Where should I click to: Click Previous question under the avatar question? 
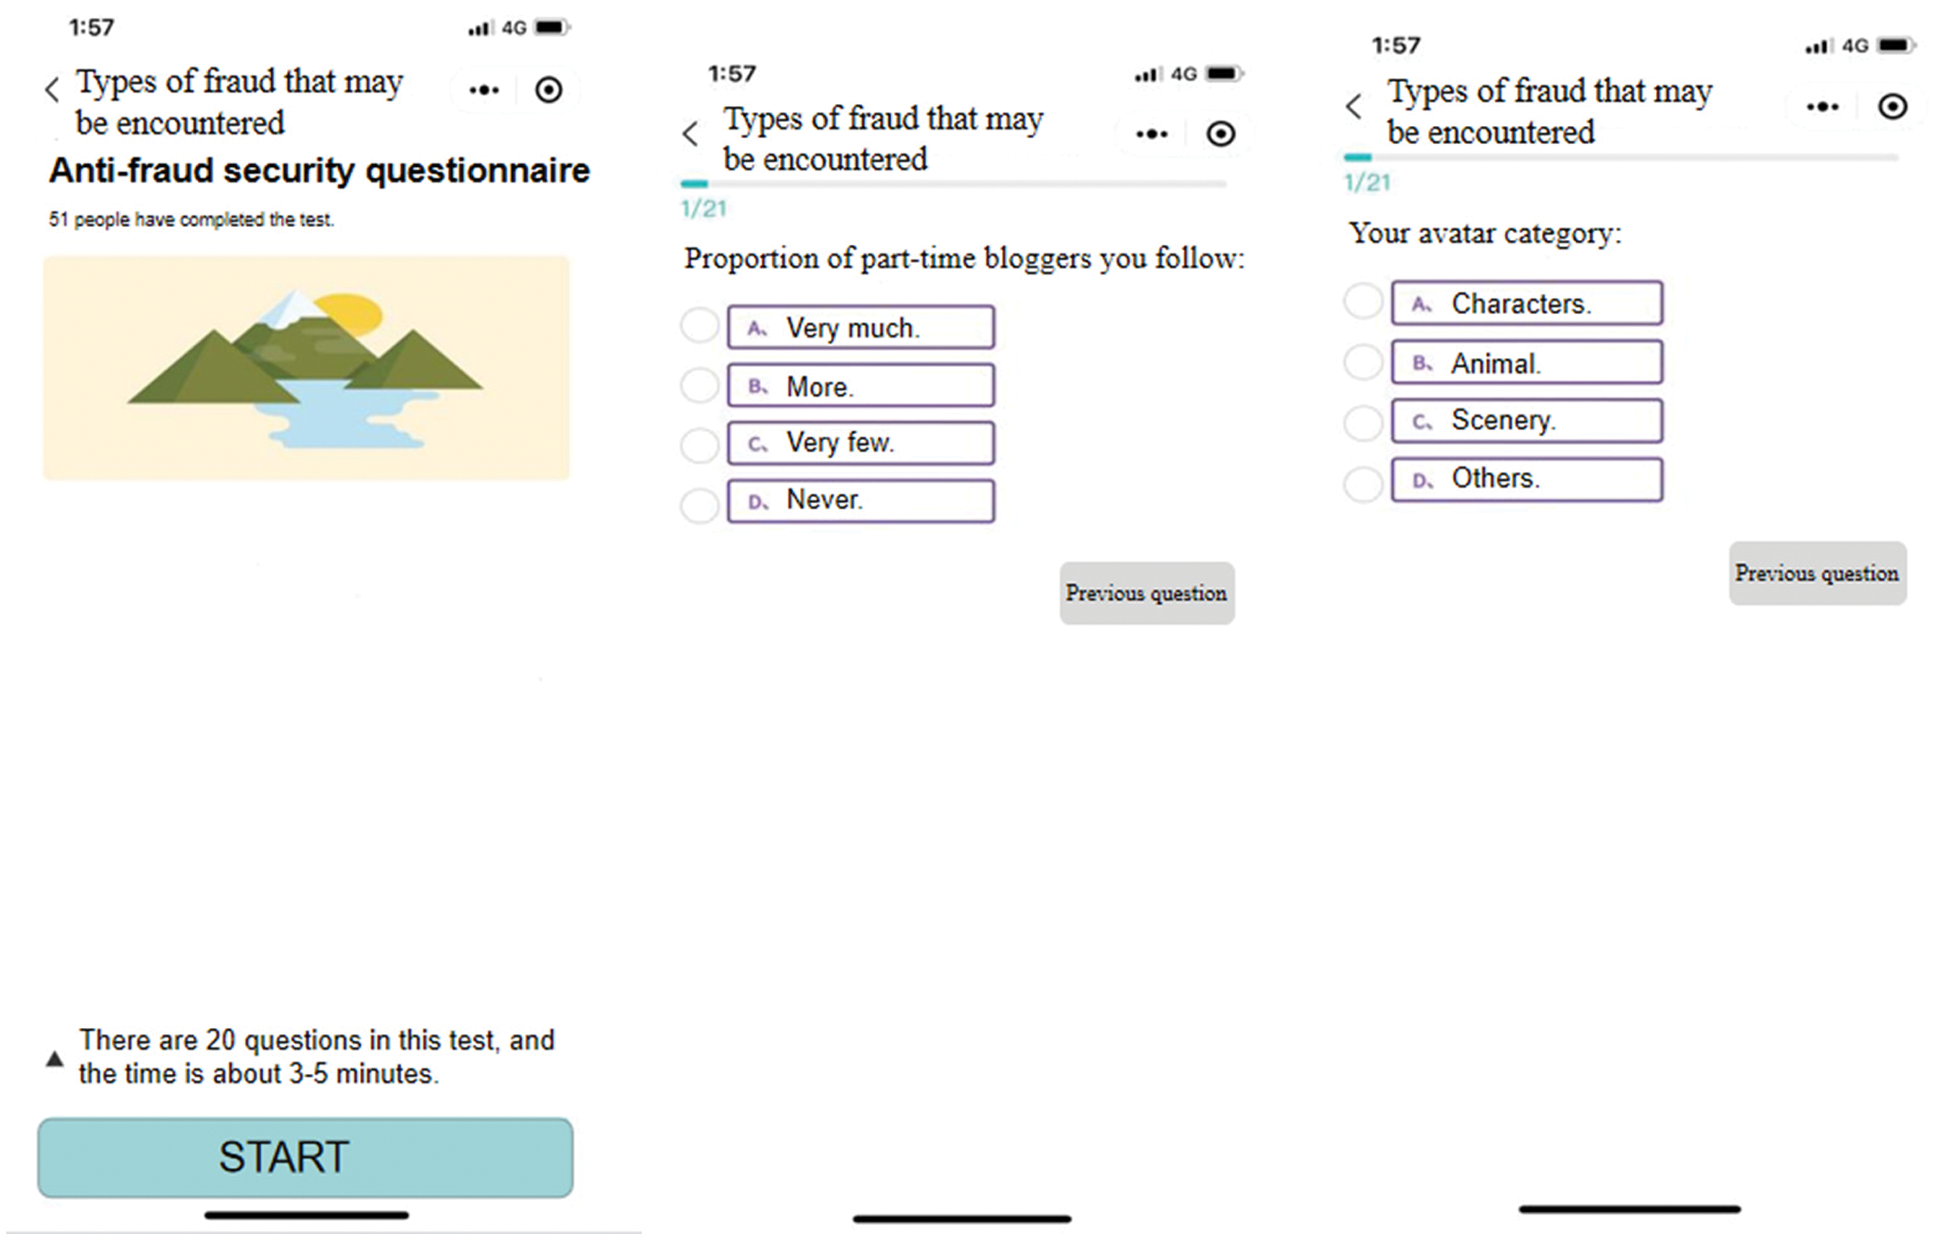coord(1816,573)
